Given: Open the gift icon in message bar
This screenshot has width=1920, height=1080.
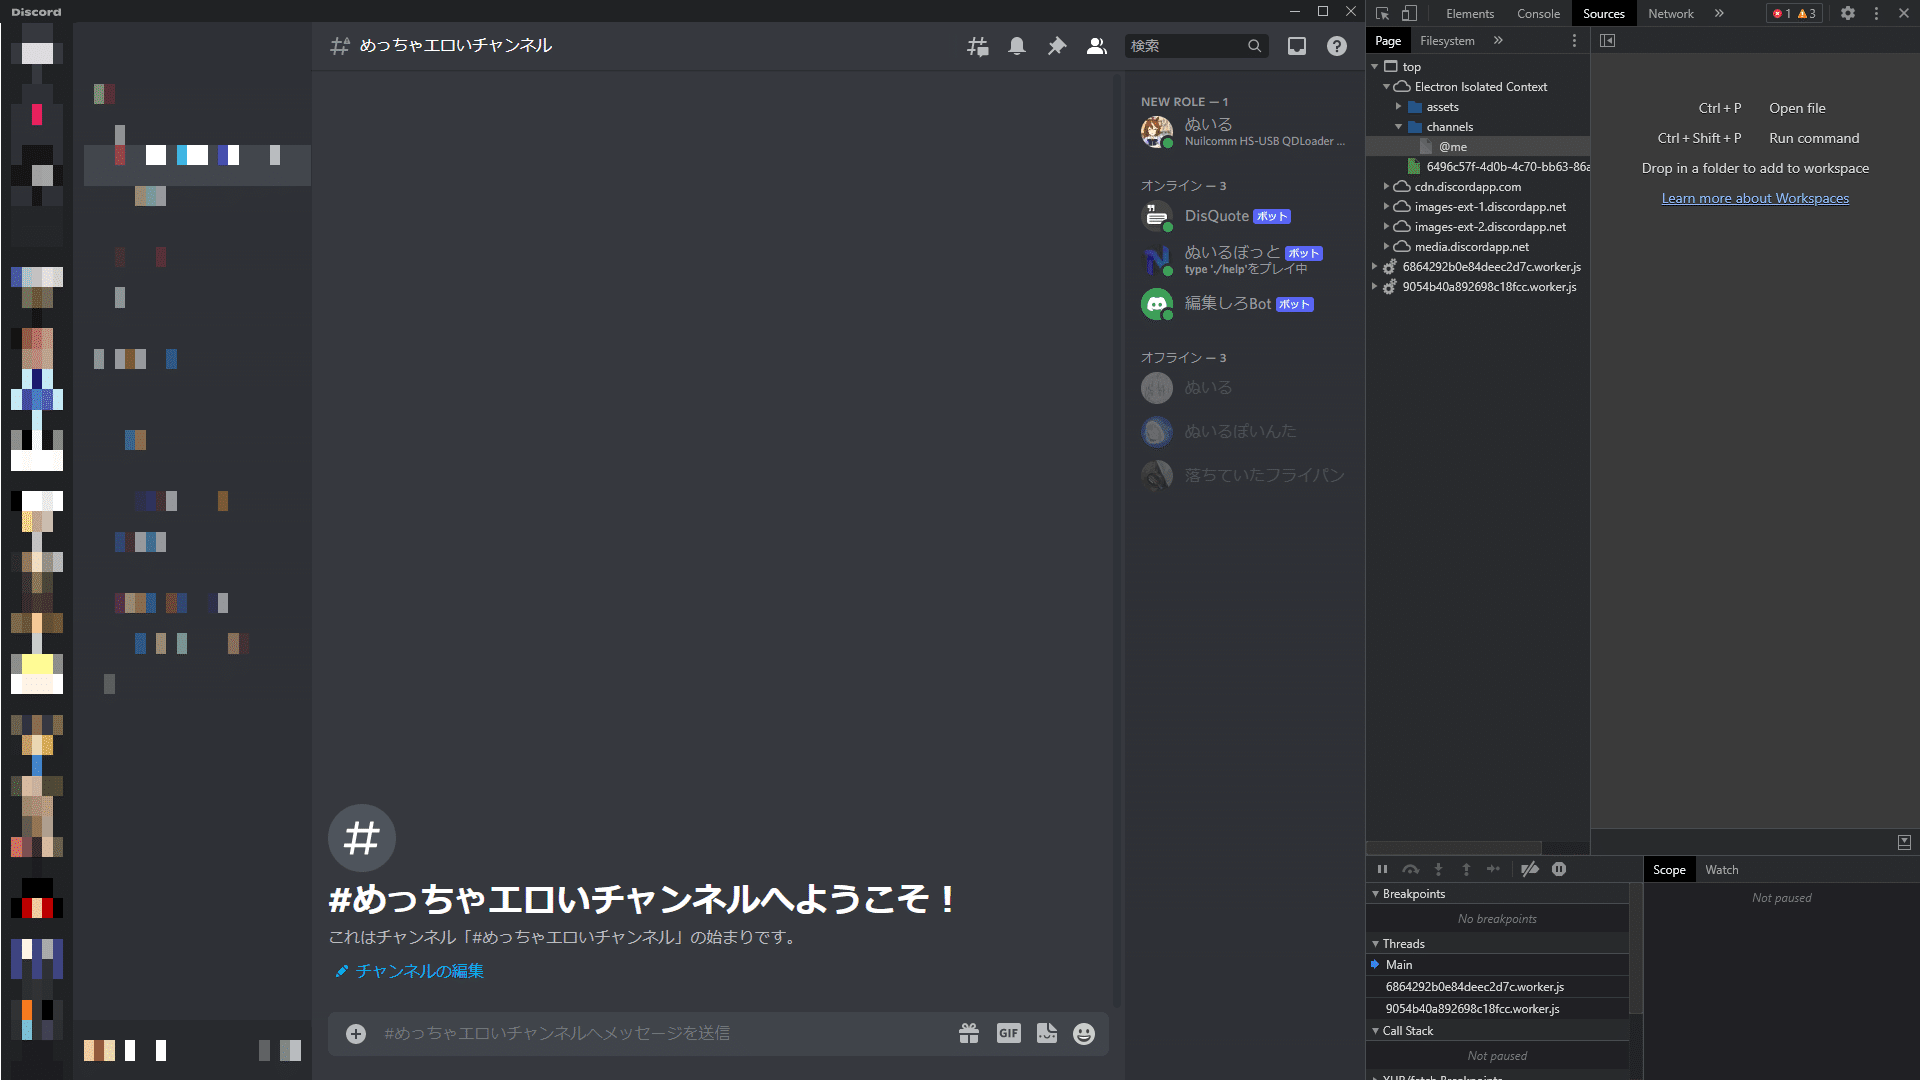Looking at the screenshot, I should [x=969, y=1034].
